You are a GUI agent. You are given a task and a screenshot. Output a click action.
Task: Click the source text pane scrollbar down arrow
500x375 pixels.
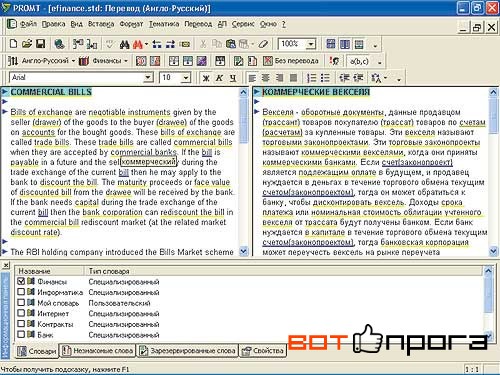click(x=244, y=251)
